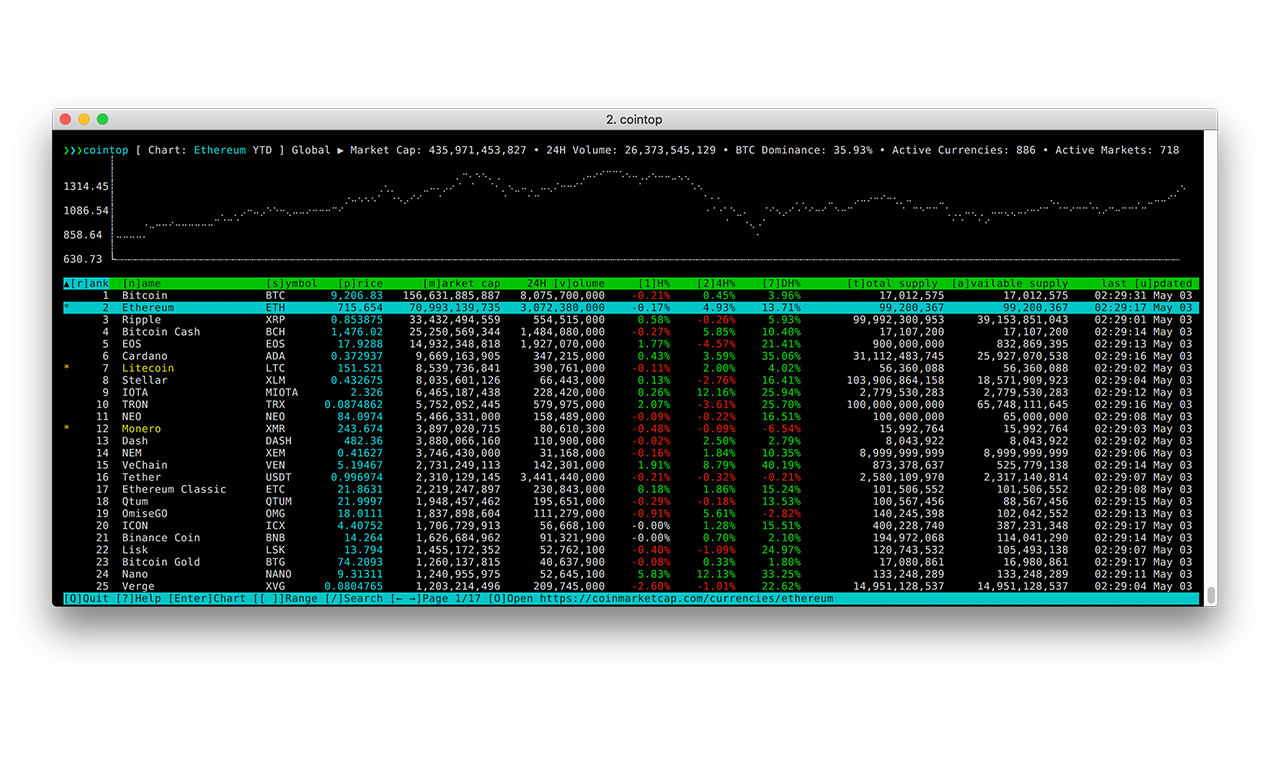This screenshot has height=760, width=1270.
Task: Click Bitcoin price 9,206.83
Action: pyautogui.click(x=356, y=296)
